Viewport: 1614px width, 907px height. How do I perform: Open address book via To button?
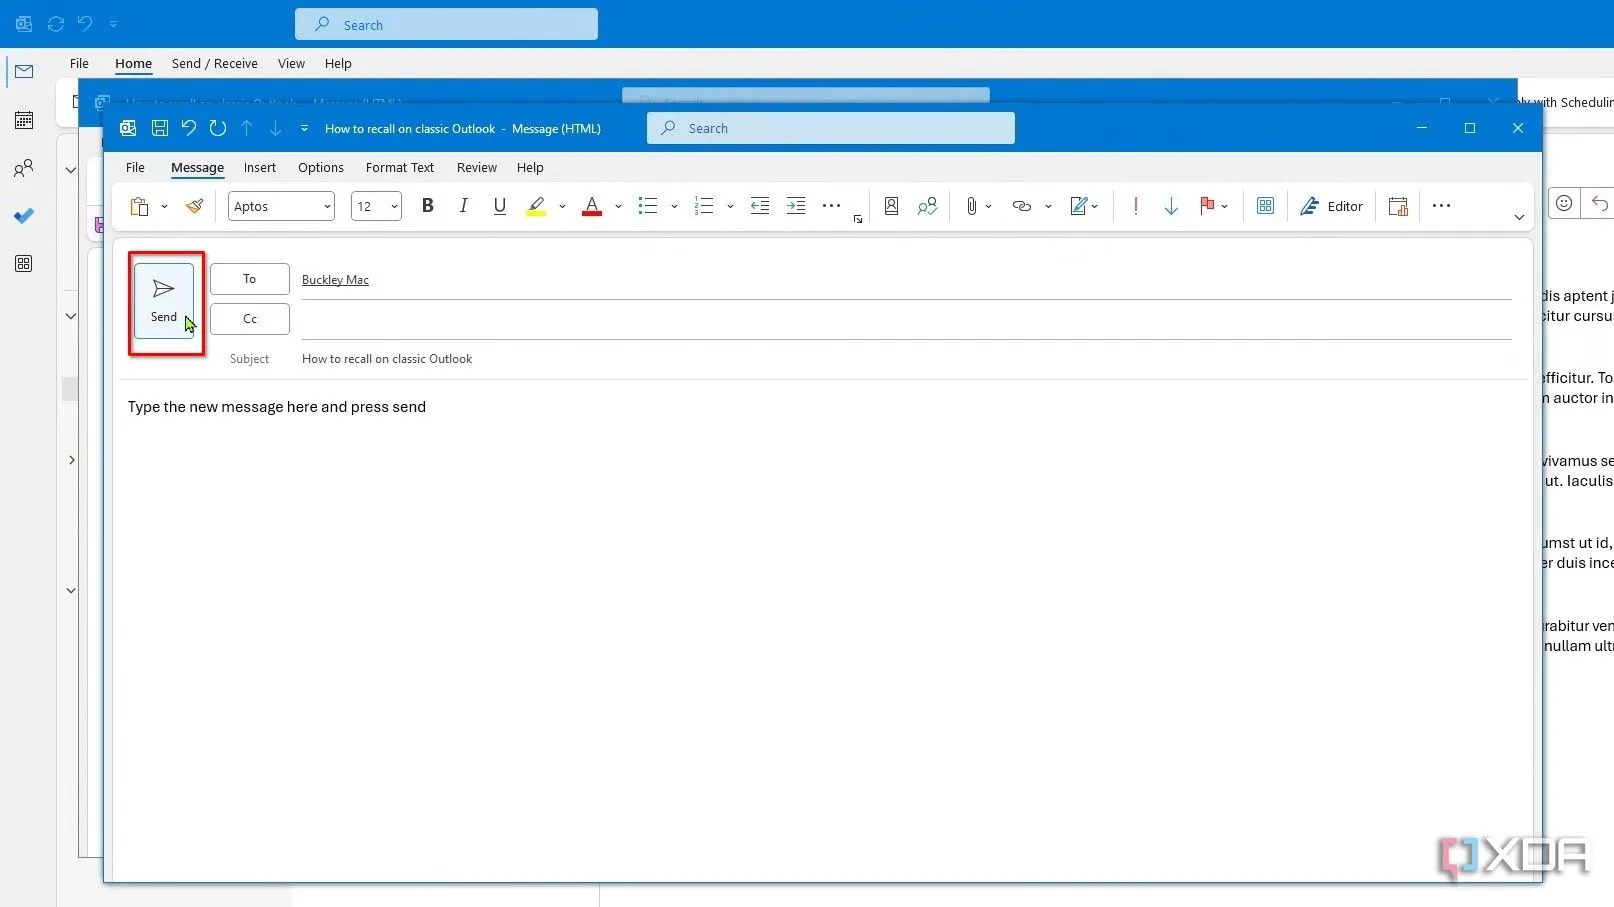click(x=250, y=279)
